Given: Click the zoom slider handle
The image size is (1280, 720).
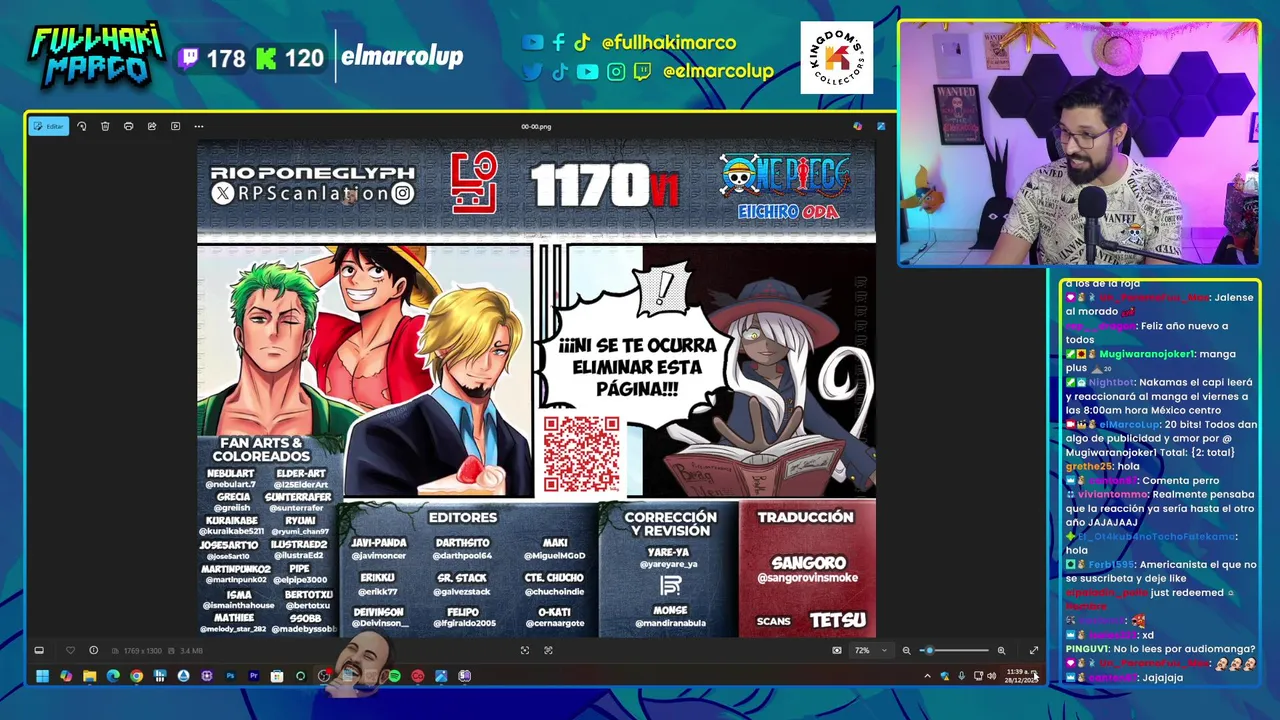Looking at the screenshot, I should (x=929, y=650).
